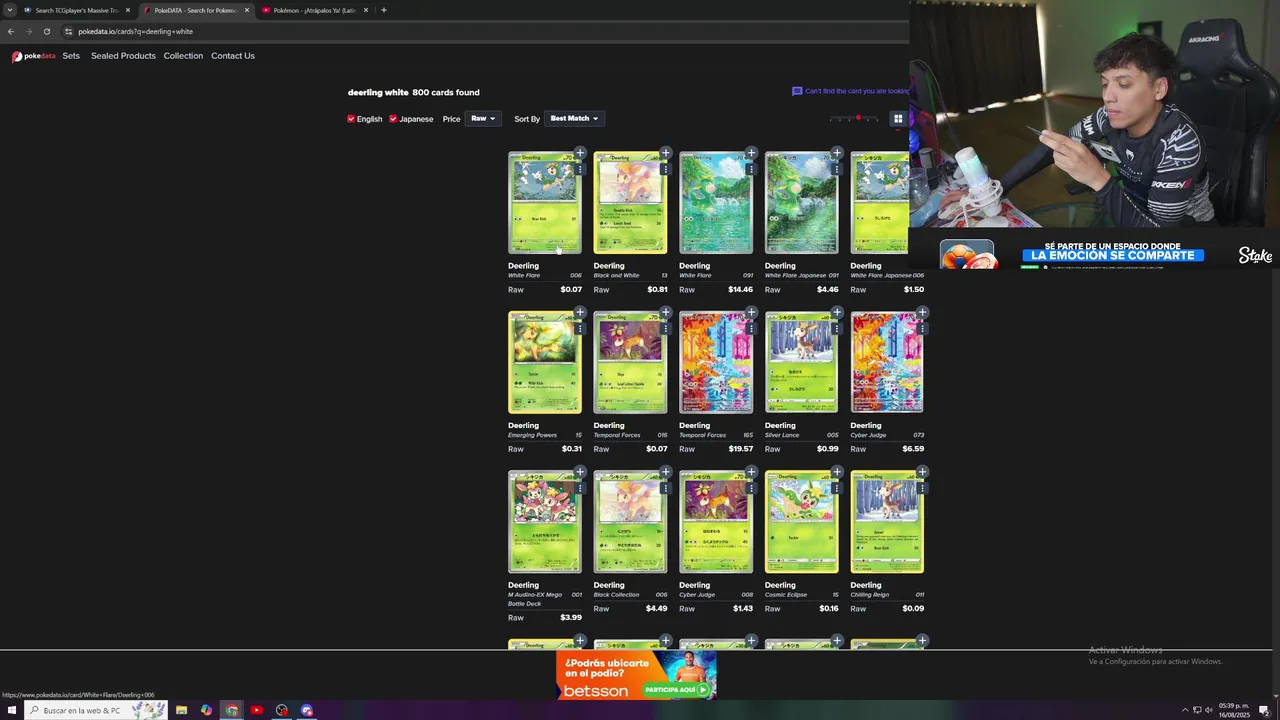The height and width of the screenshot is (720, 1280).
Task: Open White Flare 091 $14.46 card image
Action: pyautogui.click(x=716, y=203)
